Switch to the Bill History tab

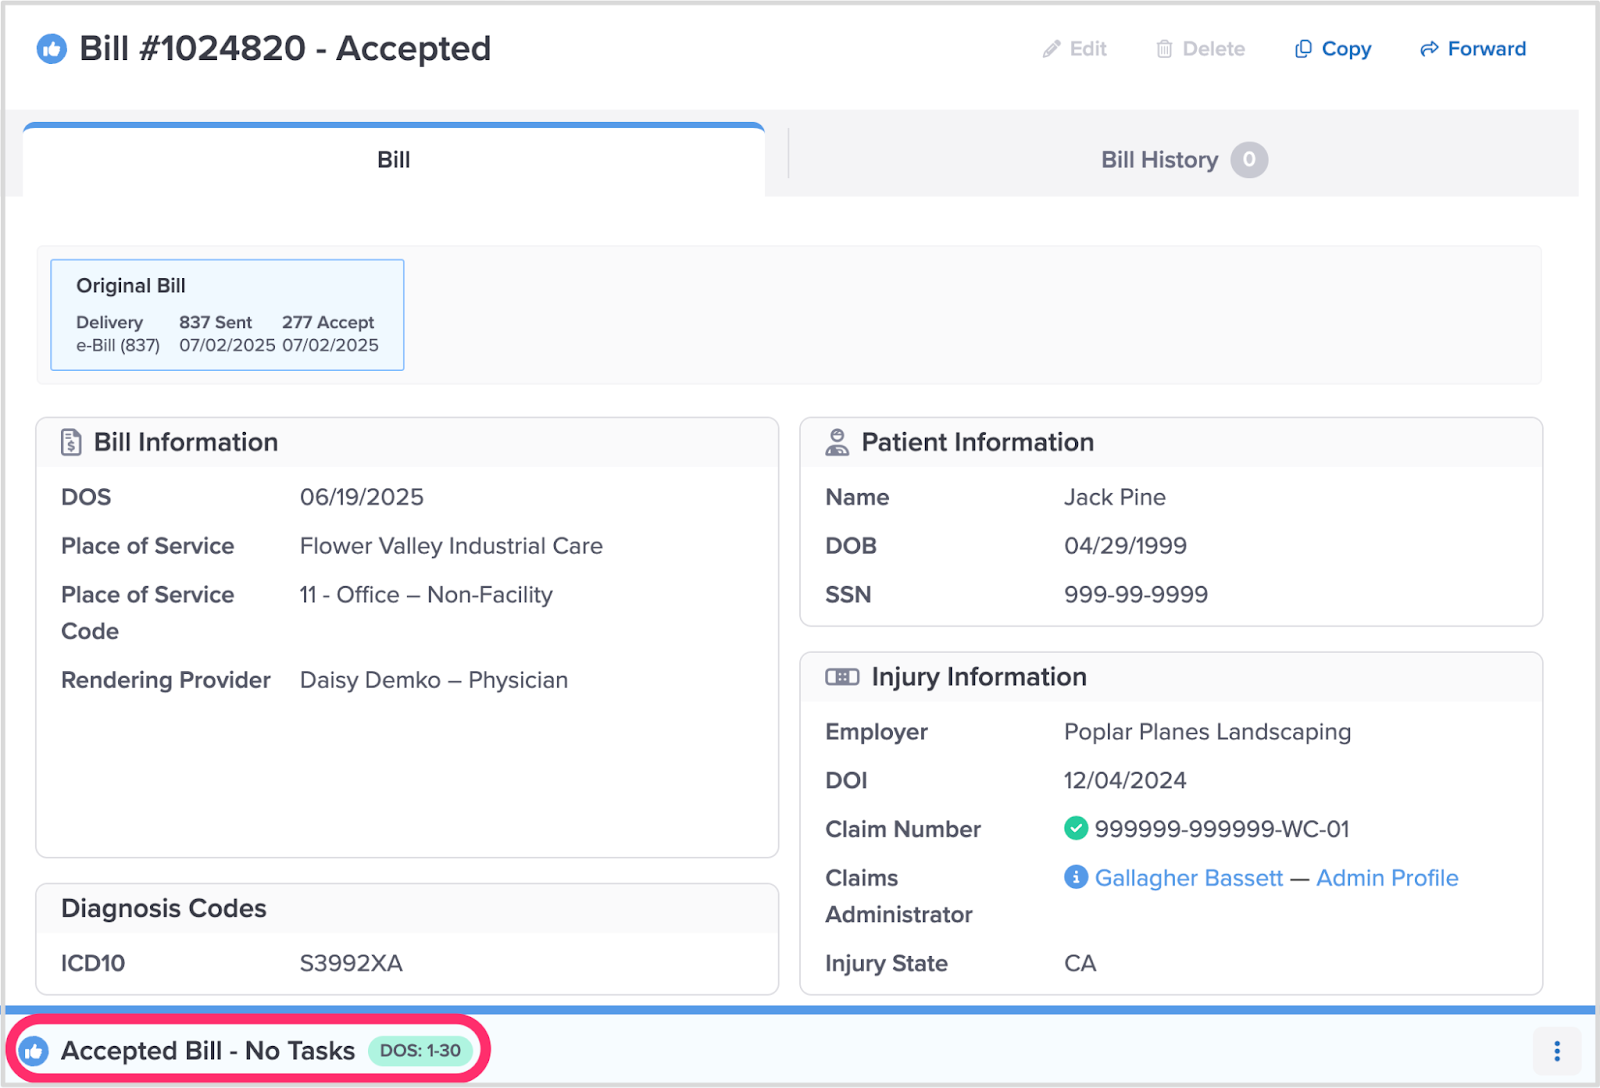1160,160
